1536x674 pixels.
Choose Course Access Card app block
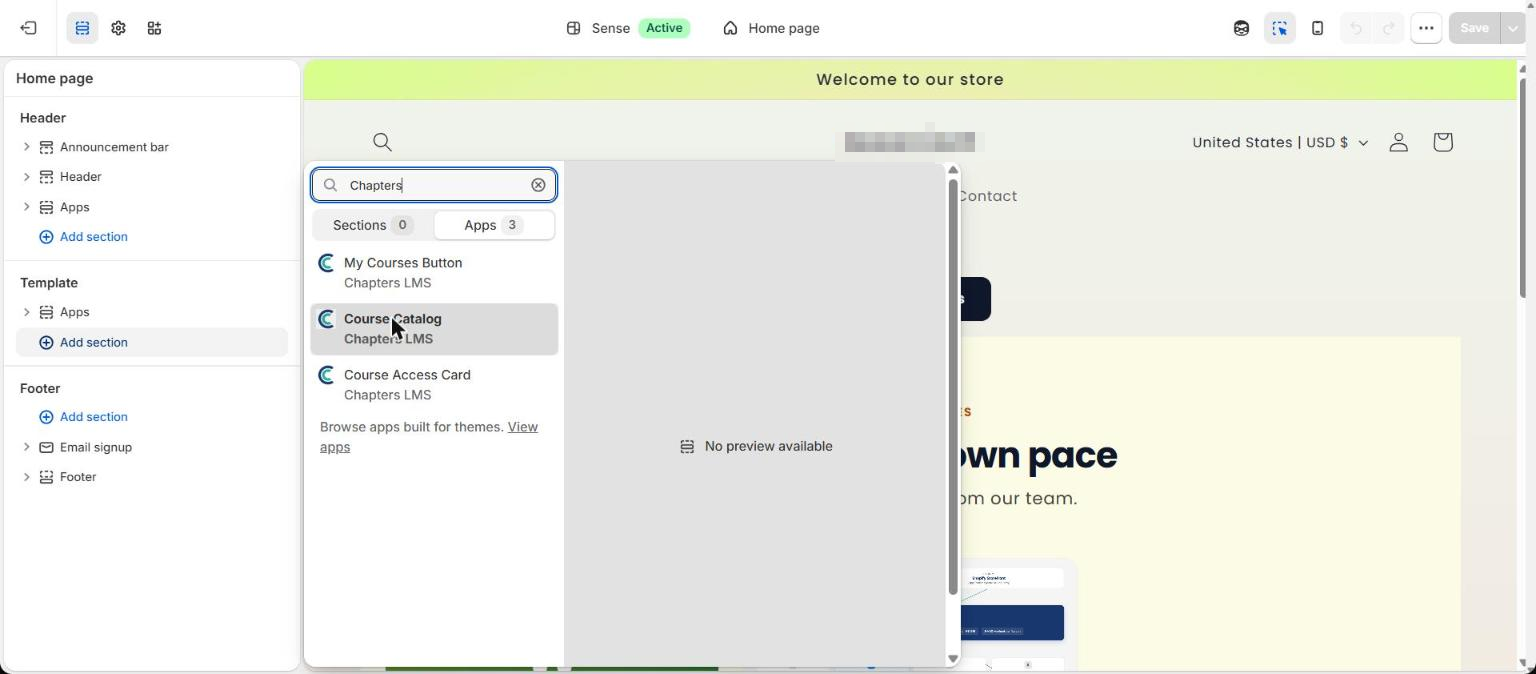434,385
